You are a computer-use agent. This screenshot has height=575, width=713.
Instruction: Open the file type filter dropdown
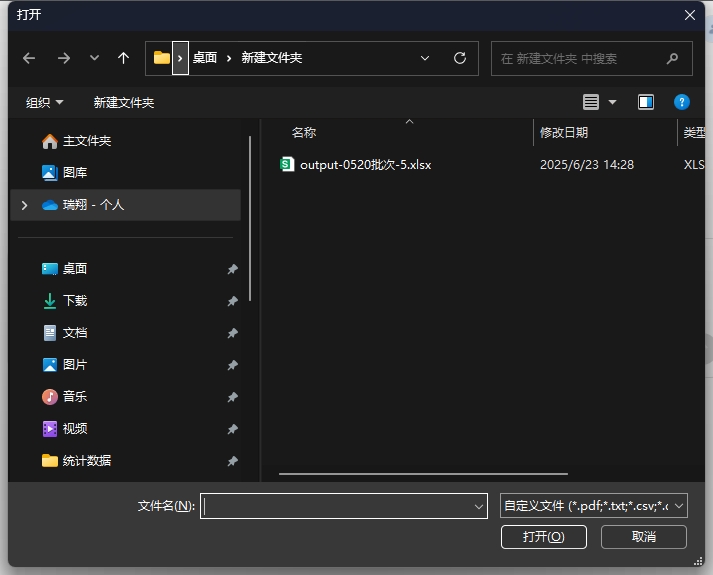[593, 505]
